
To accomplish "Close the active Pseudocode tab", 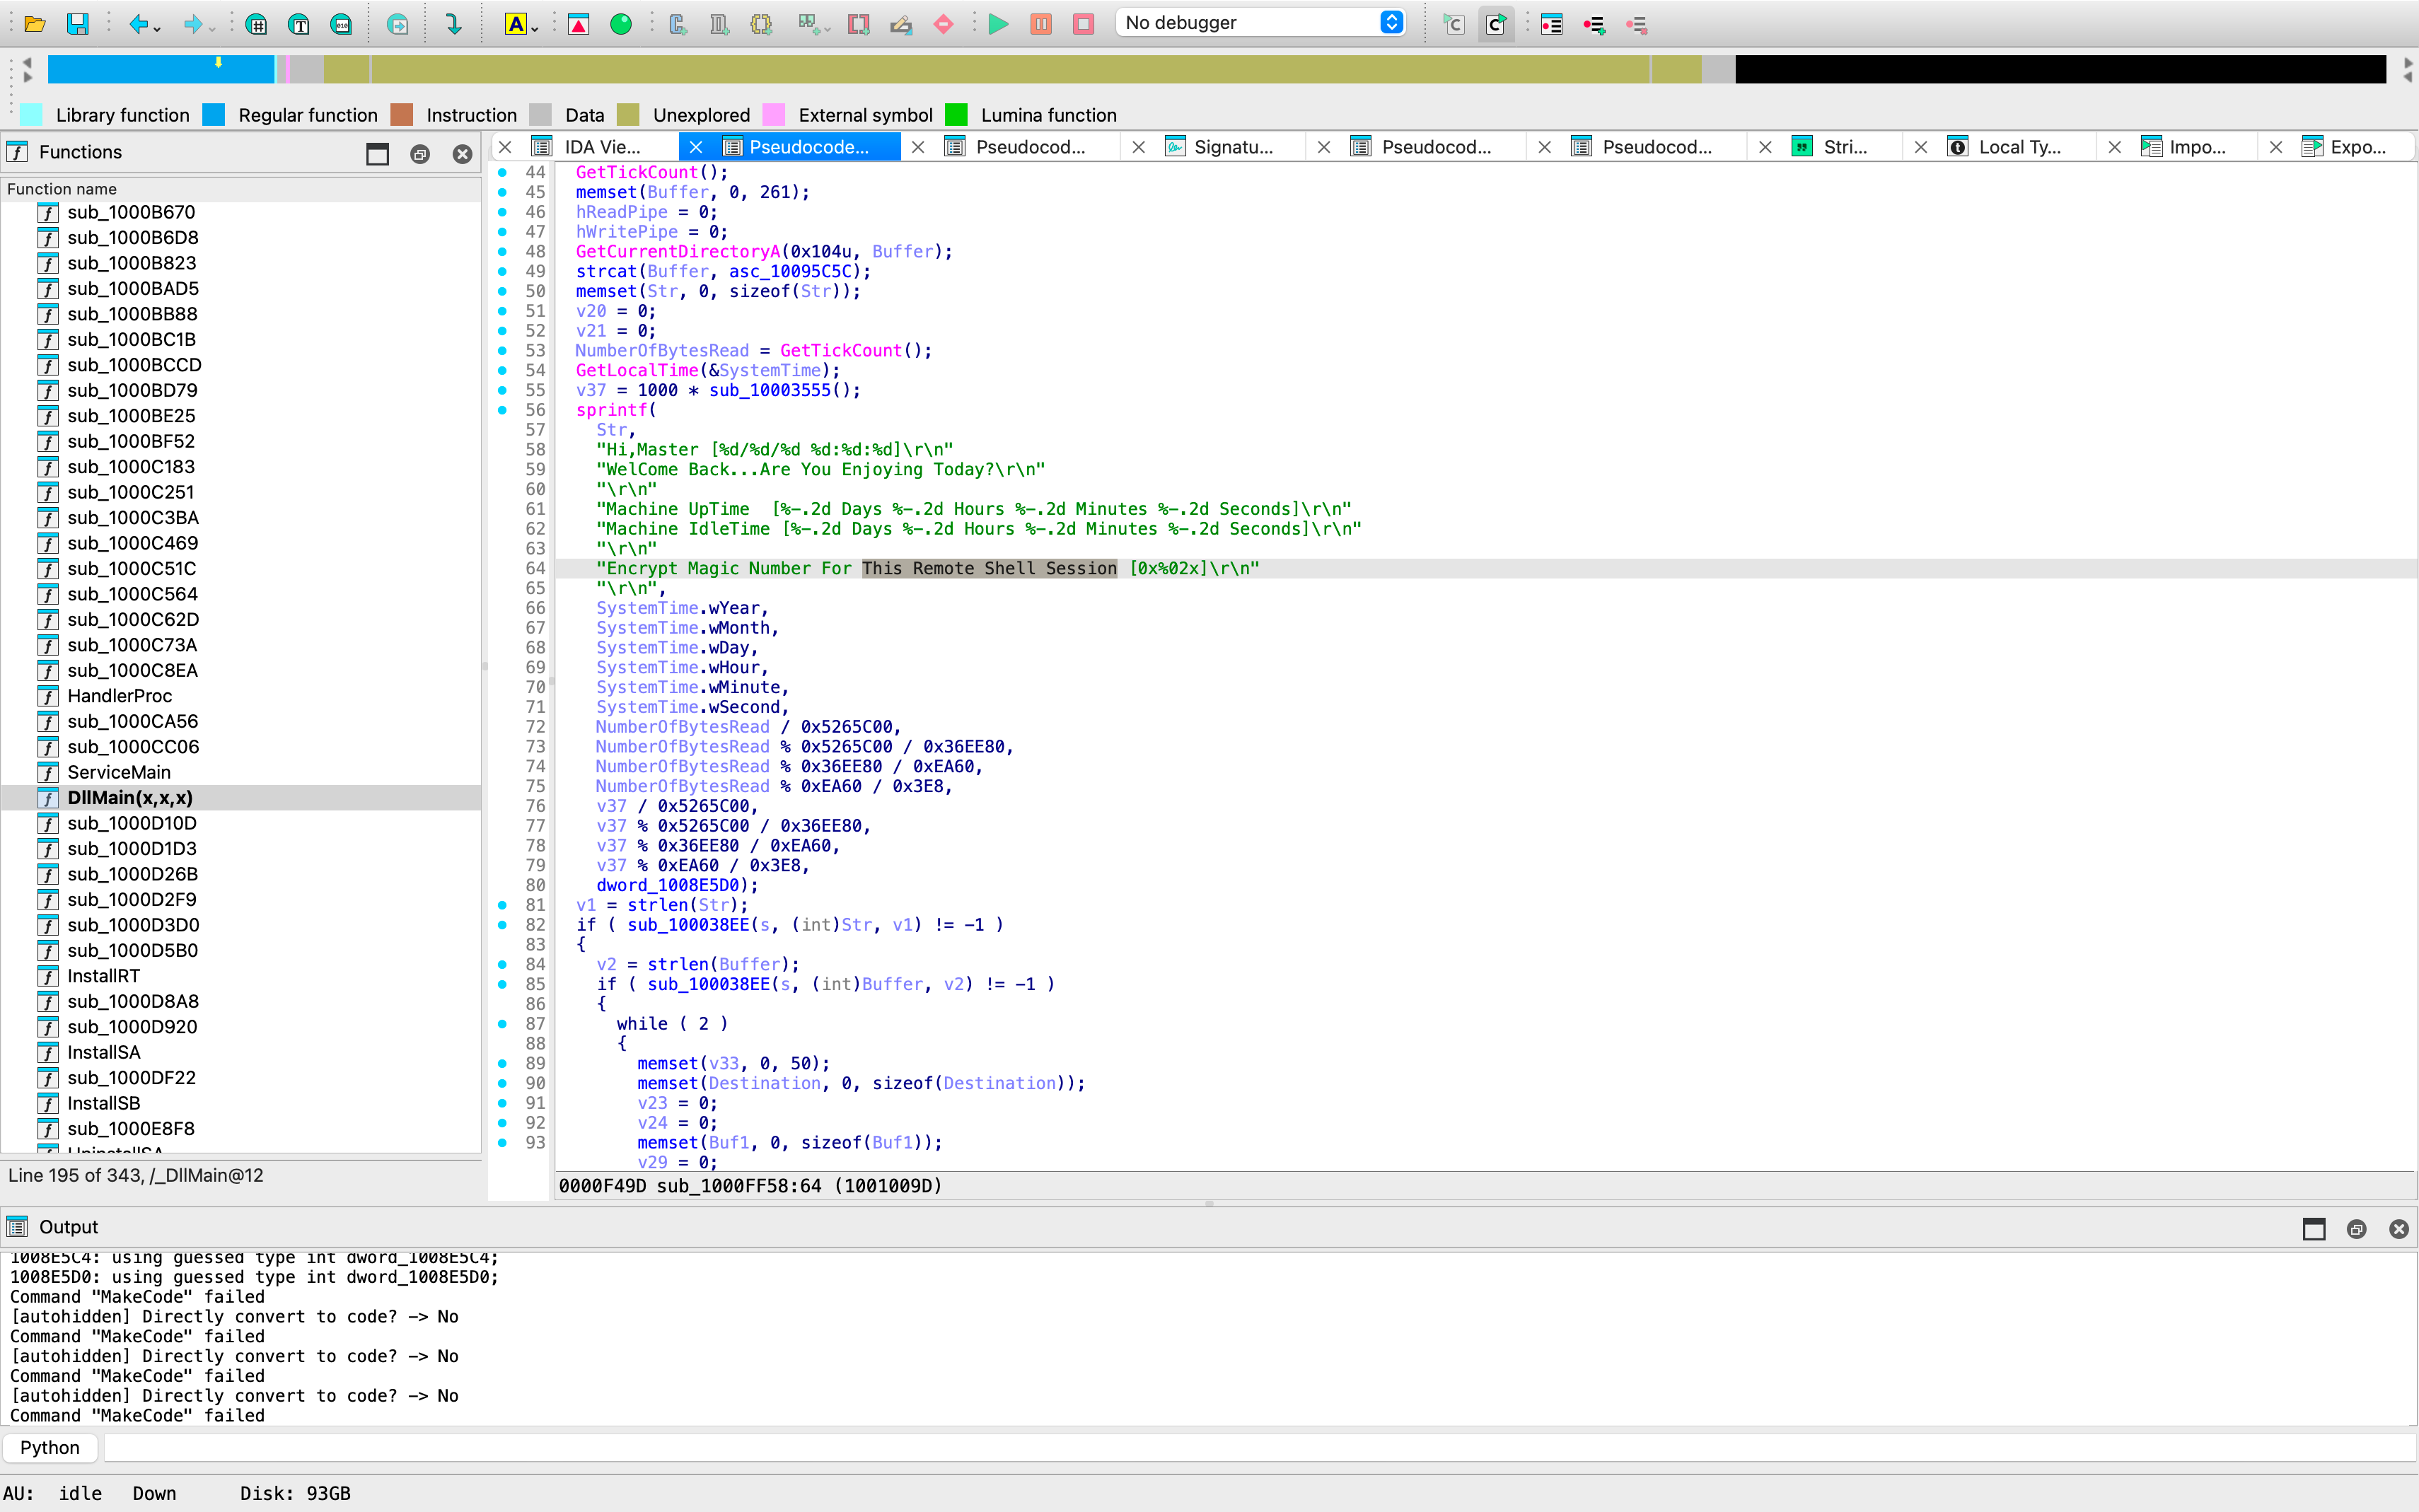I will tap(696, 147).
